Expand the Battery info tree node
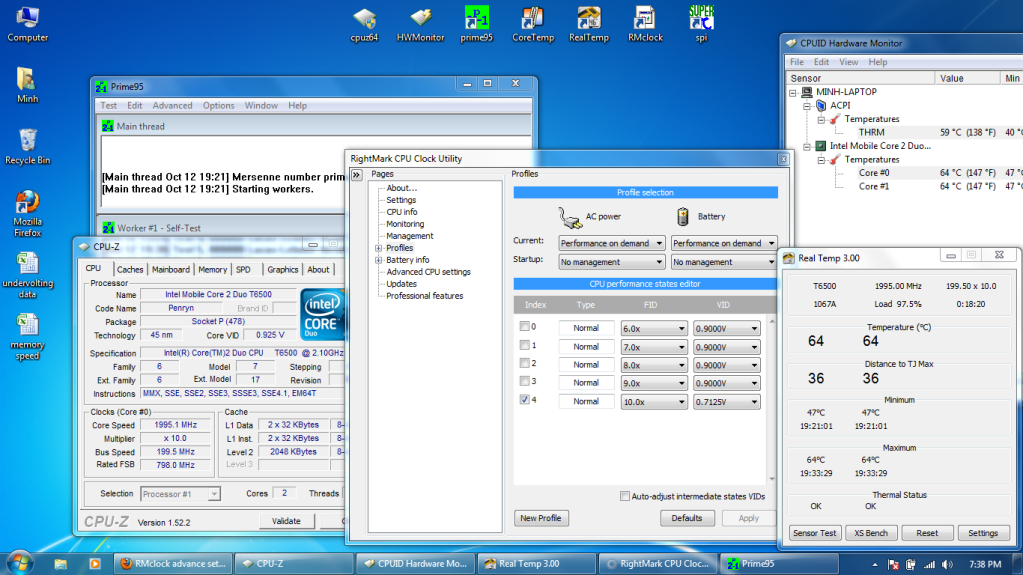Viewport: 1023px width, 575px height. (378, 260)
